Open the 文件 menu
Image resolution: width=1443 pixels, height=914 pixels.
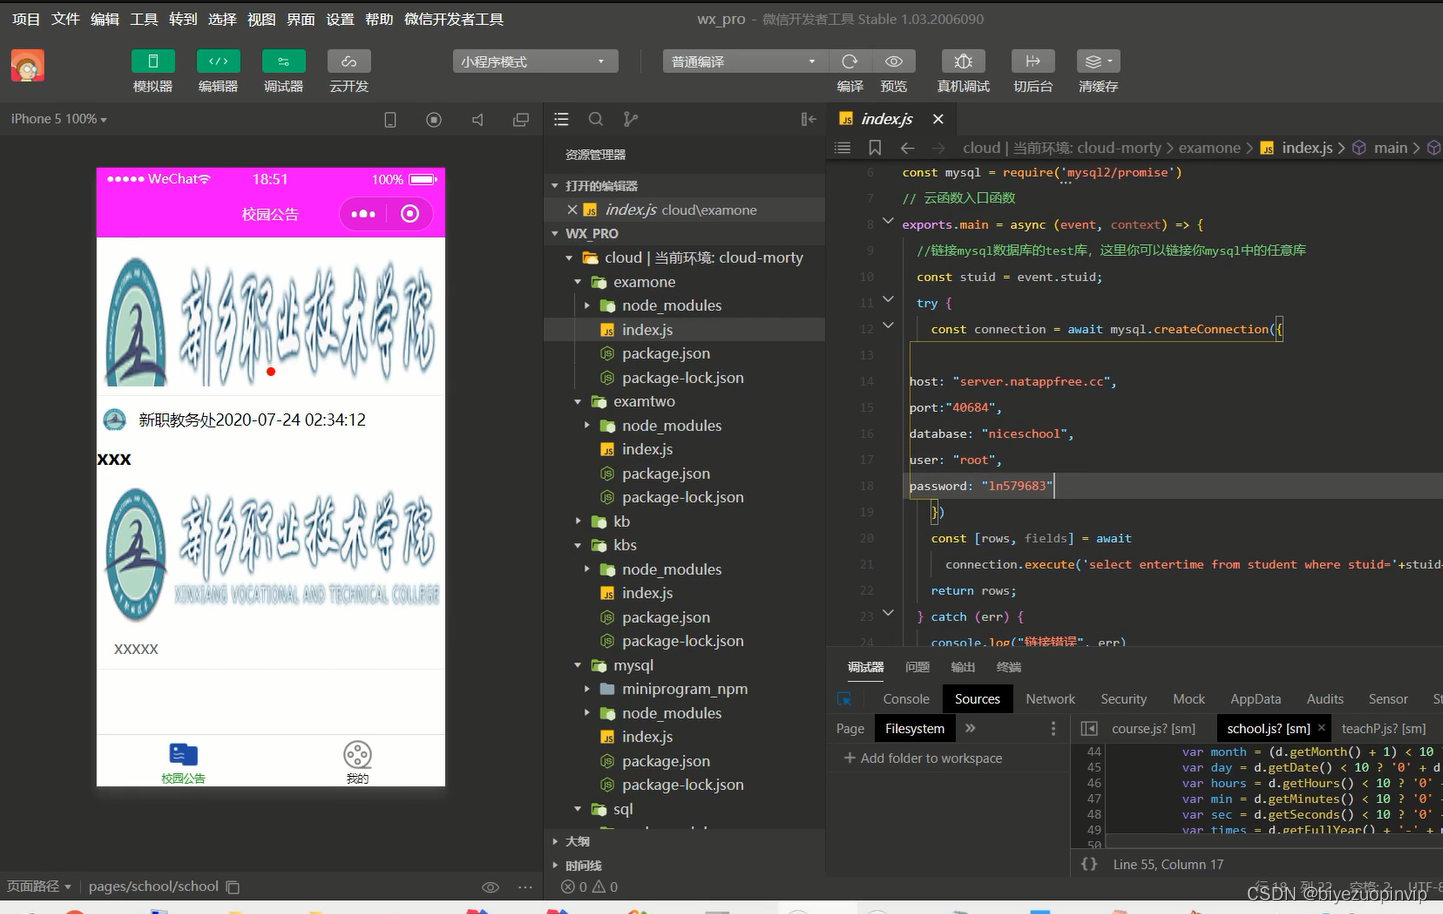[65, 19]
